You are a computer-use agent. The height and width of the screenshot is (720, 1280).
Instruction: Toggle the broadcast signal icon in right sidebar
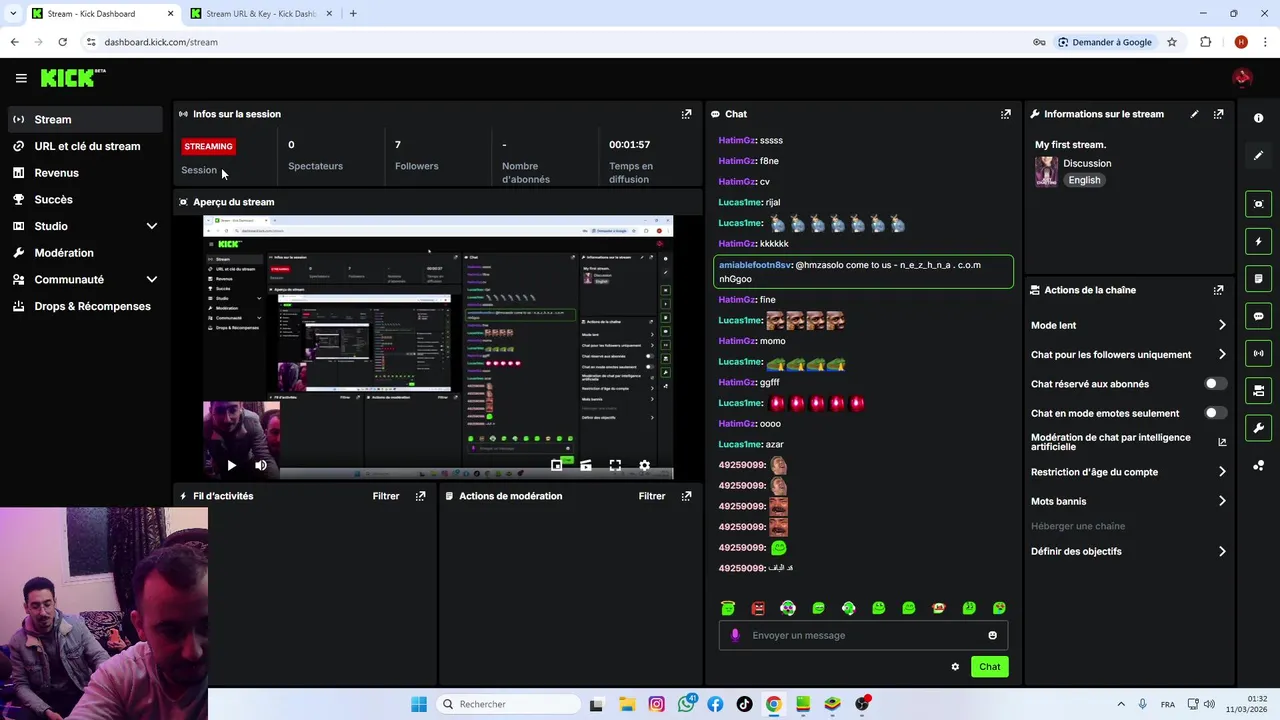pyautogui.click(x=1258, y=353)
